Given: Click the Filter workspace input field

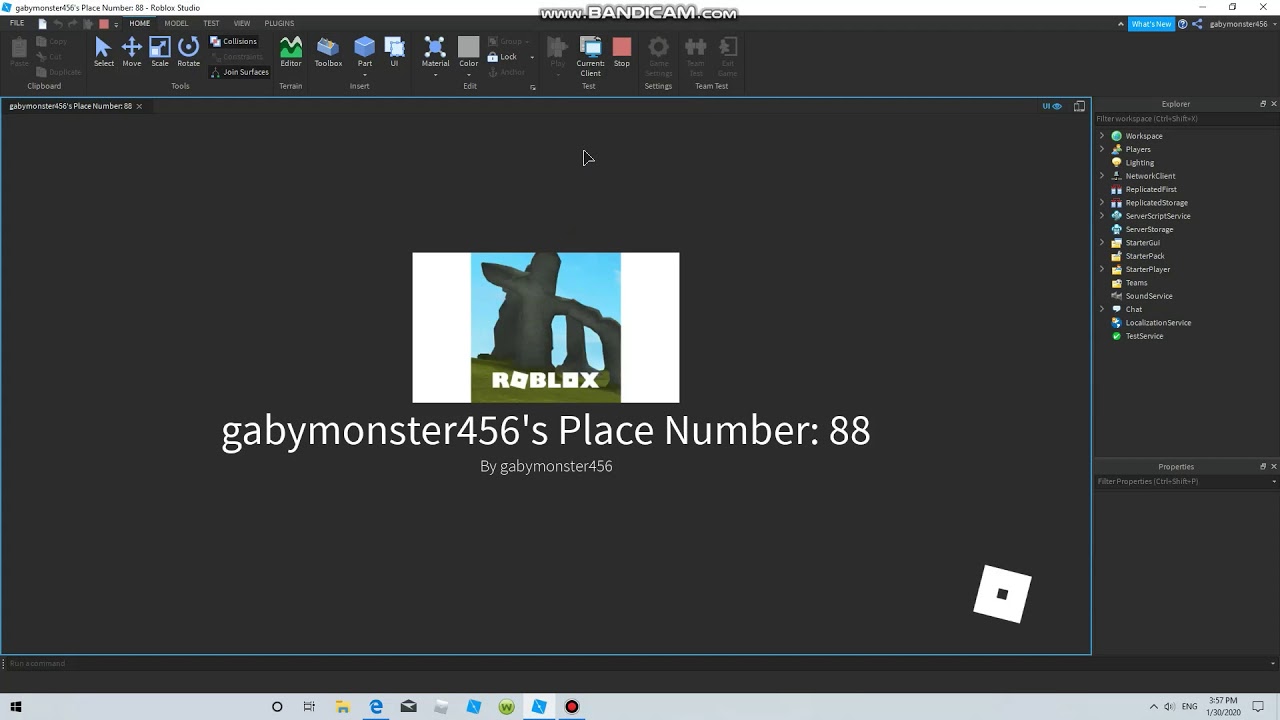Looking at the screenshot, I should tap(1185, 119).
